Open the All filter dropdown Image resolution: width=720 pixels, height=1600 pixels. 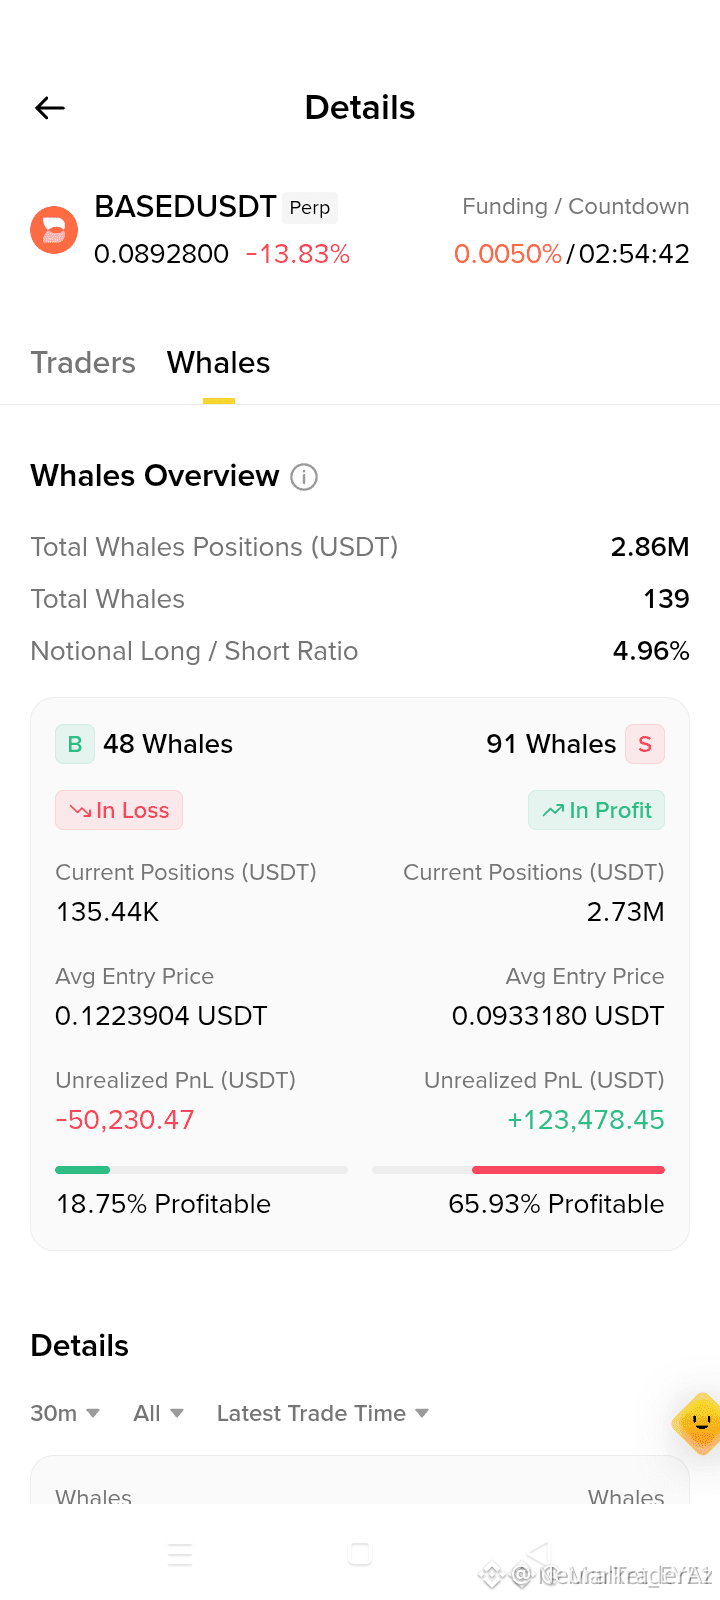coord(159,1413)
